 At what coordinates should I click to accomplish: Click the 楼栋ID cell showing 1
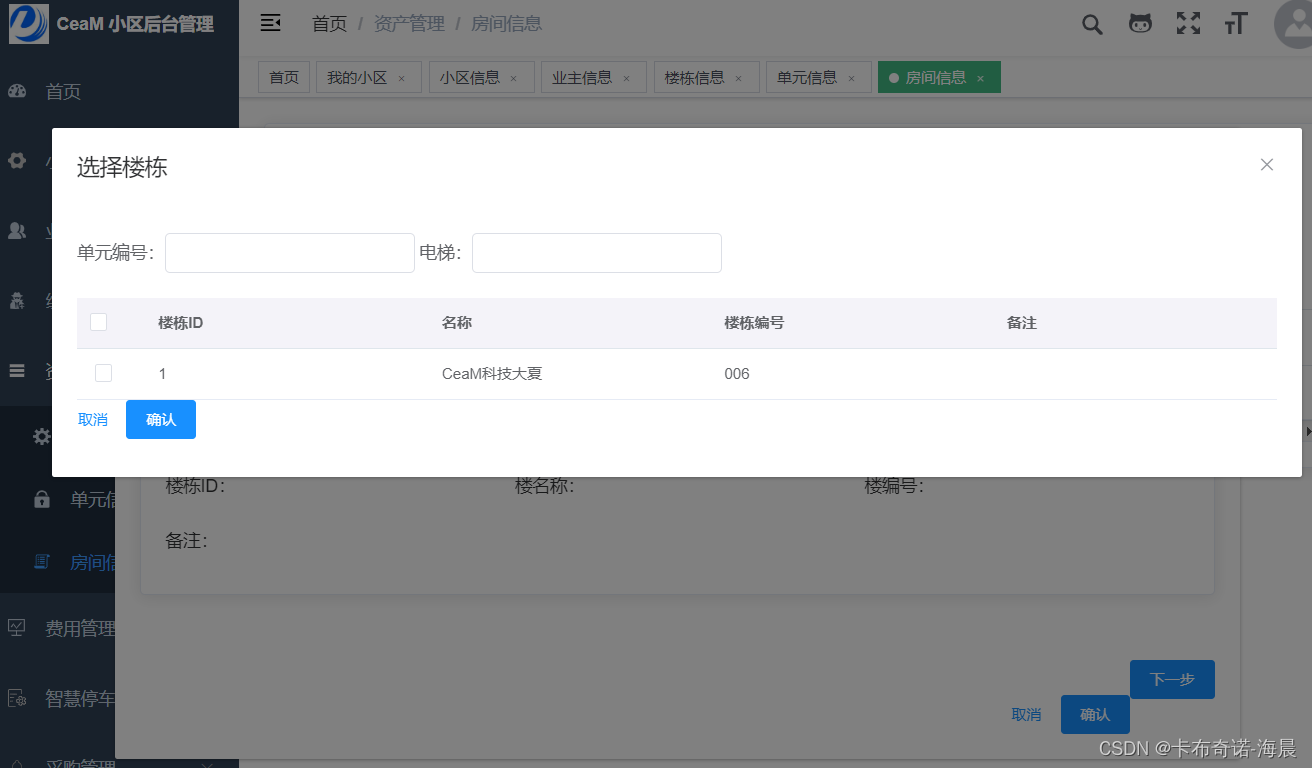(163, 374)
